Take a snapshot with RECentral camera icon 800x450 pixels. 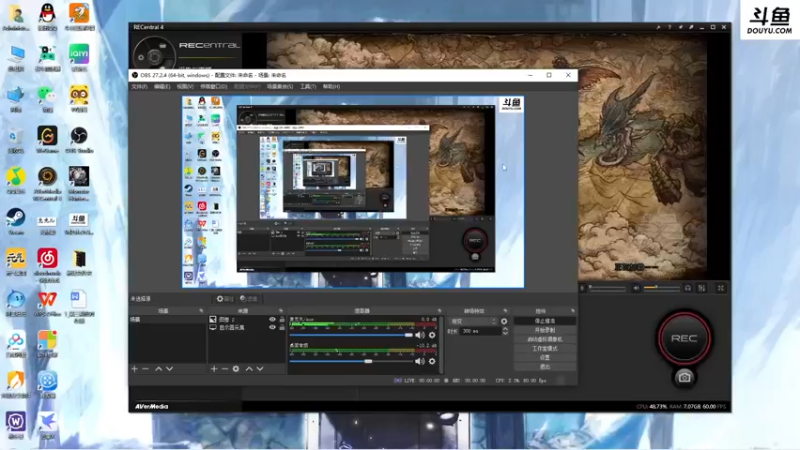(684, 378)
